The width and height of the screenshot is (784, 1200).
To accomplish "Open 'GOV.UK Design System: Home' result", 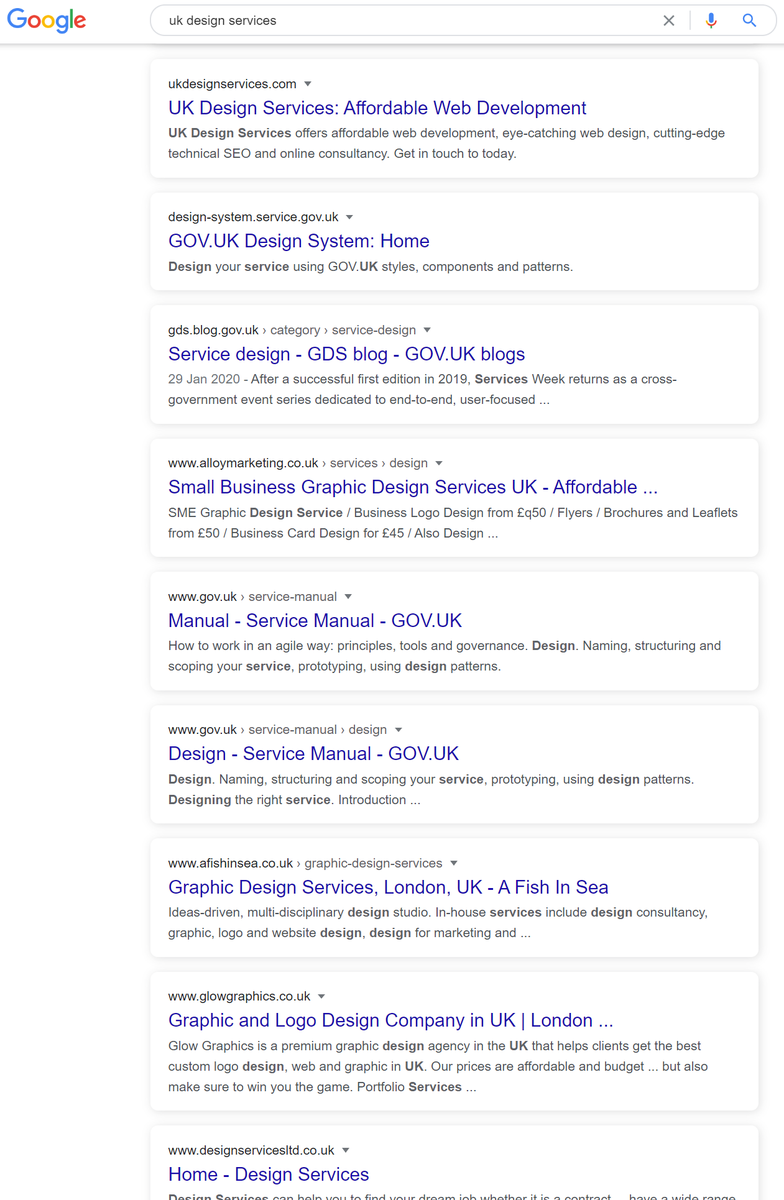I will point(299,241).
